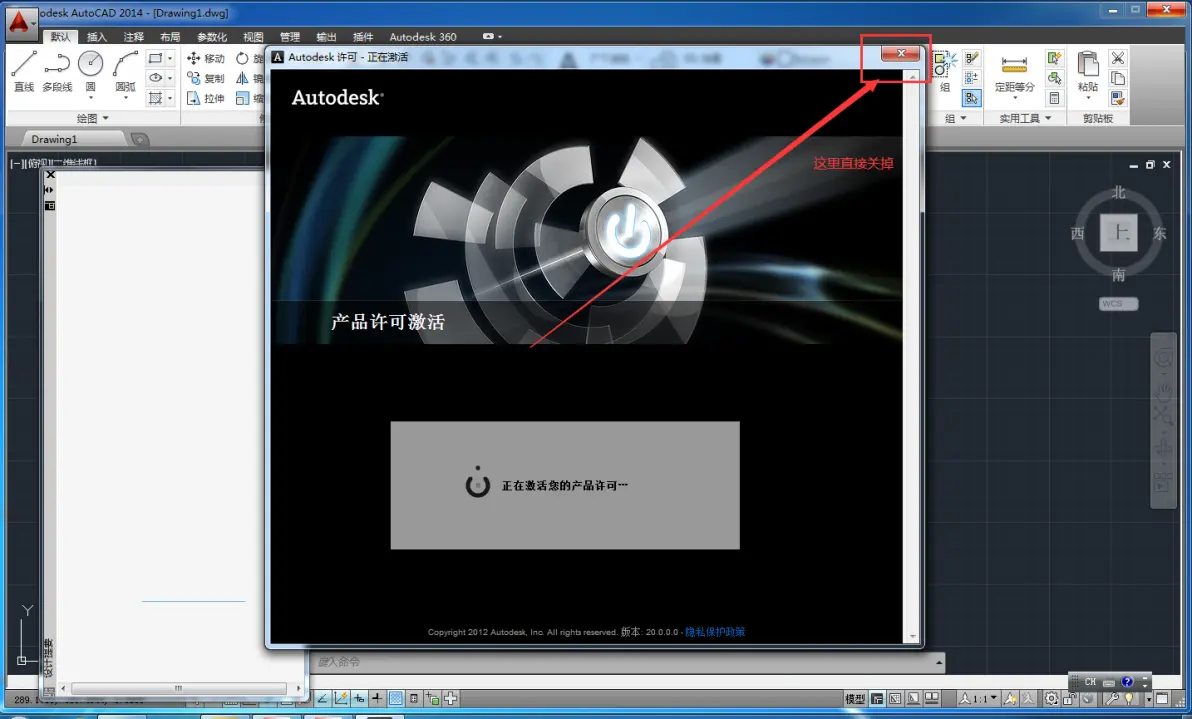Choose the 移动 (Move) command
Image resolution: width=1192 pixels, height=719 pixels.
pyautogui.click(x=206, y=59)
